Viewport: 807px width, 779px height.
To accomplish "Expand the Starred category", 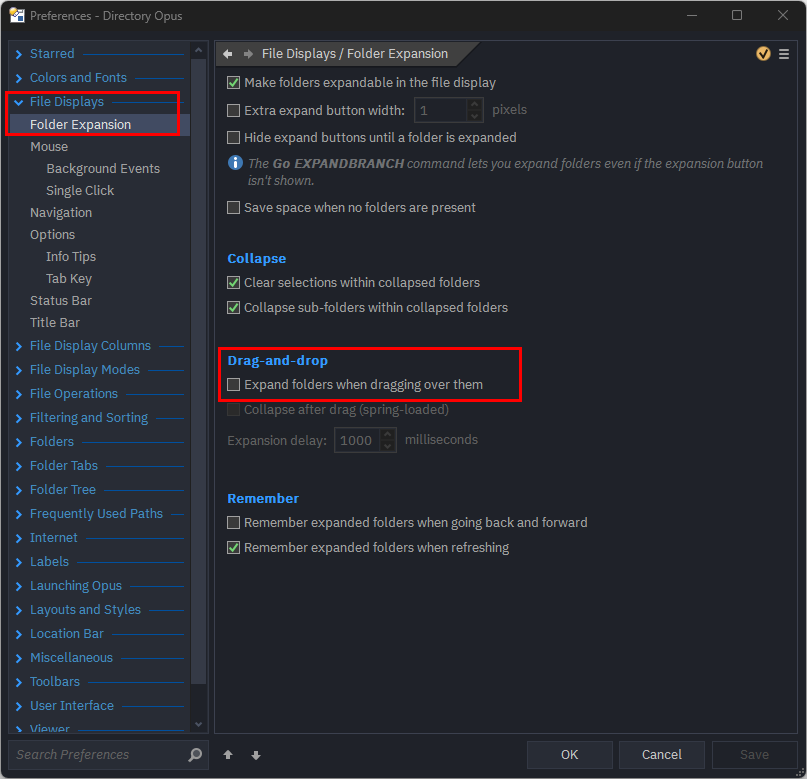I will [x=19, y=54].
